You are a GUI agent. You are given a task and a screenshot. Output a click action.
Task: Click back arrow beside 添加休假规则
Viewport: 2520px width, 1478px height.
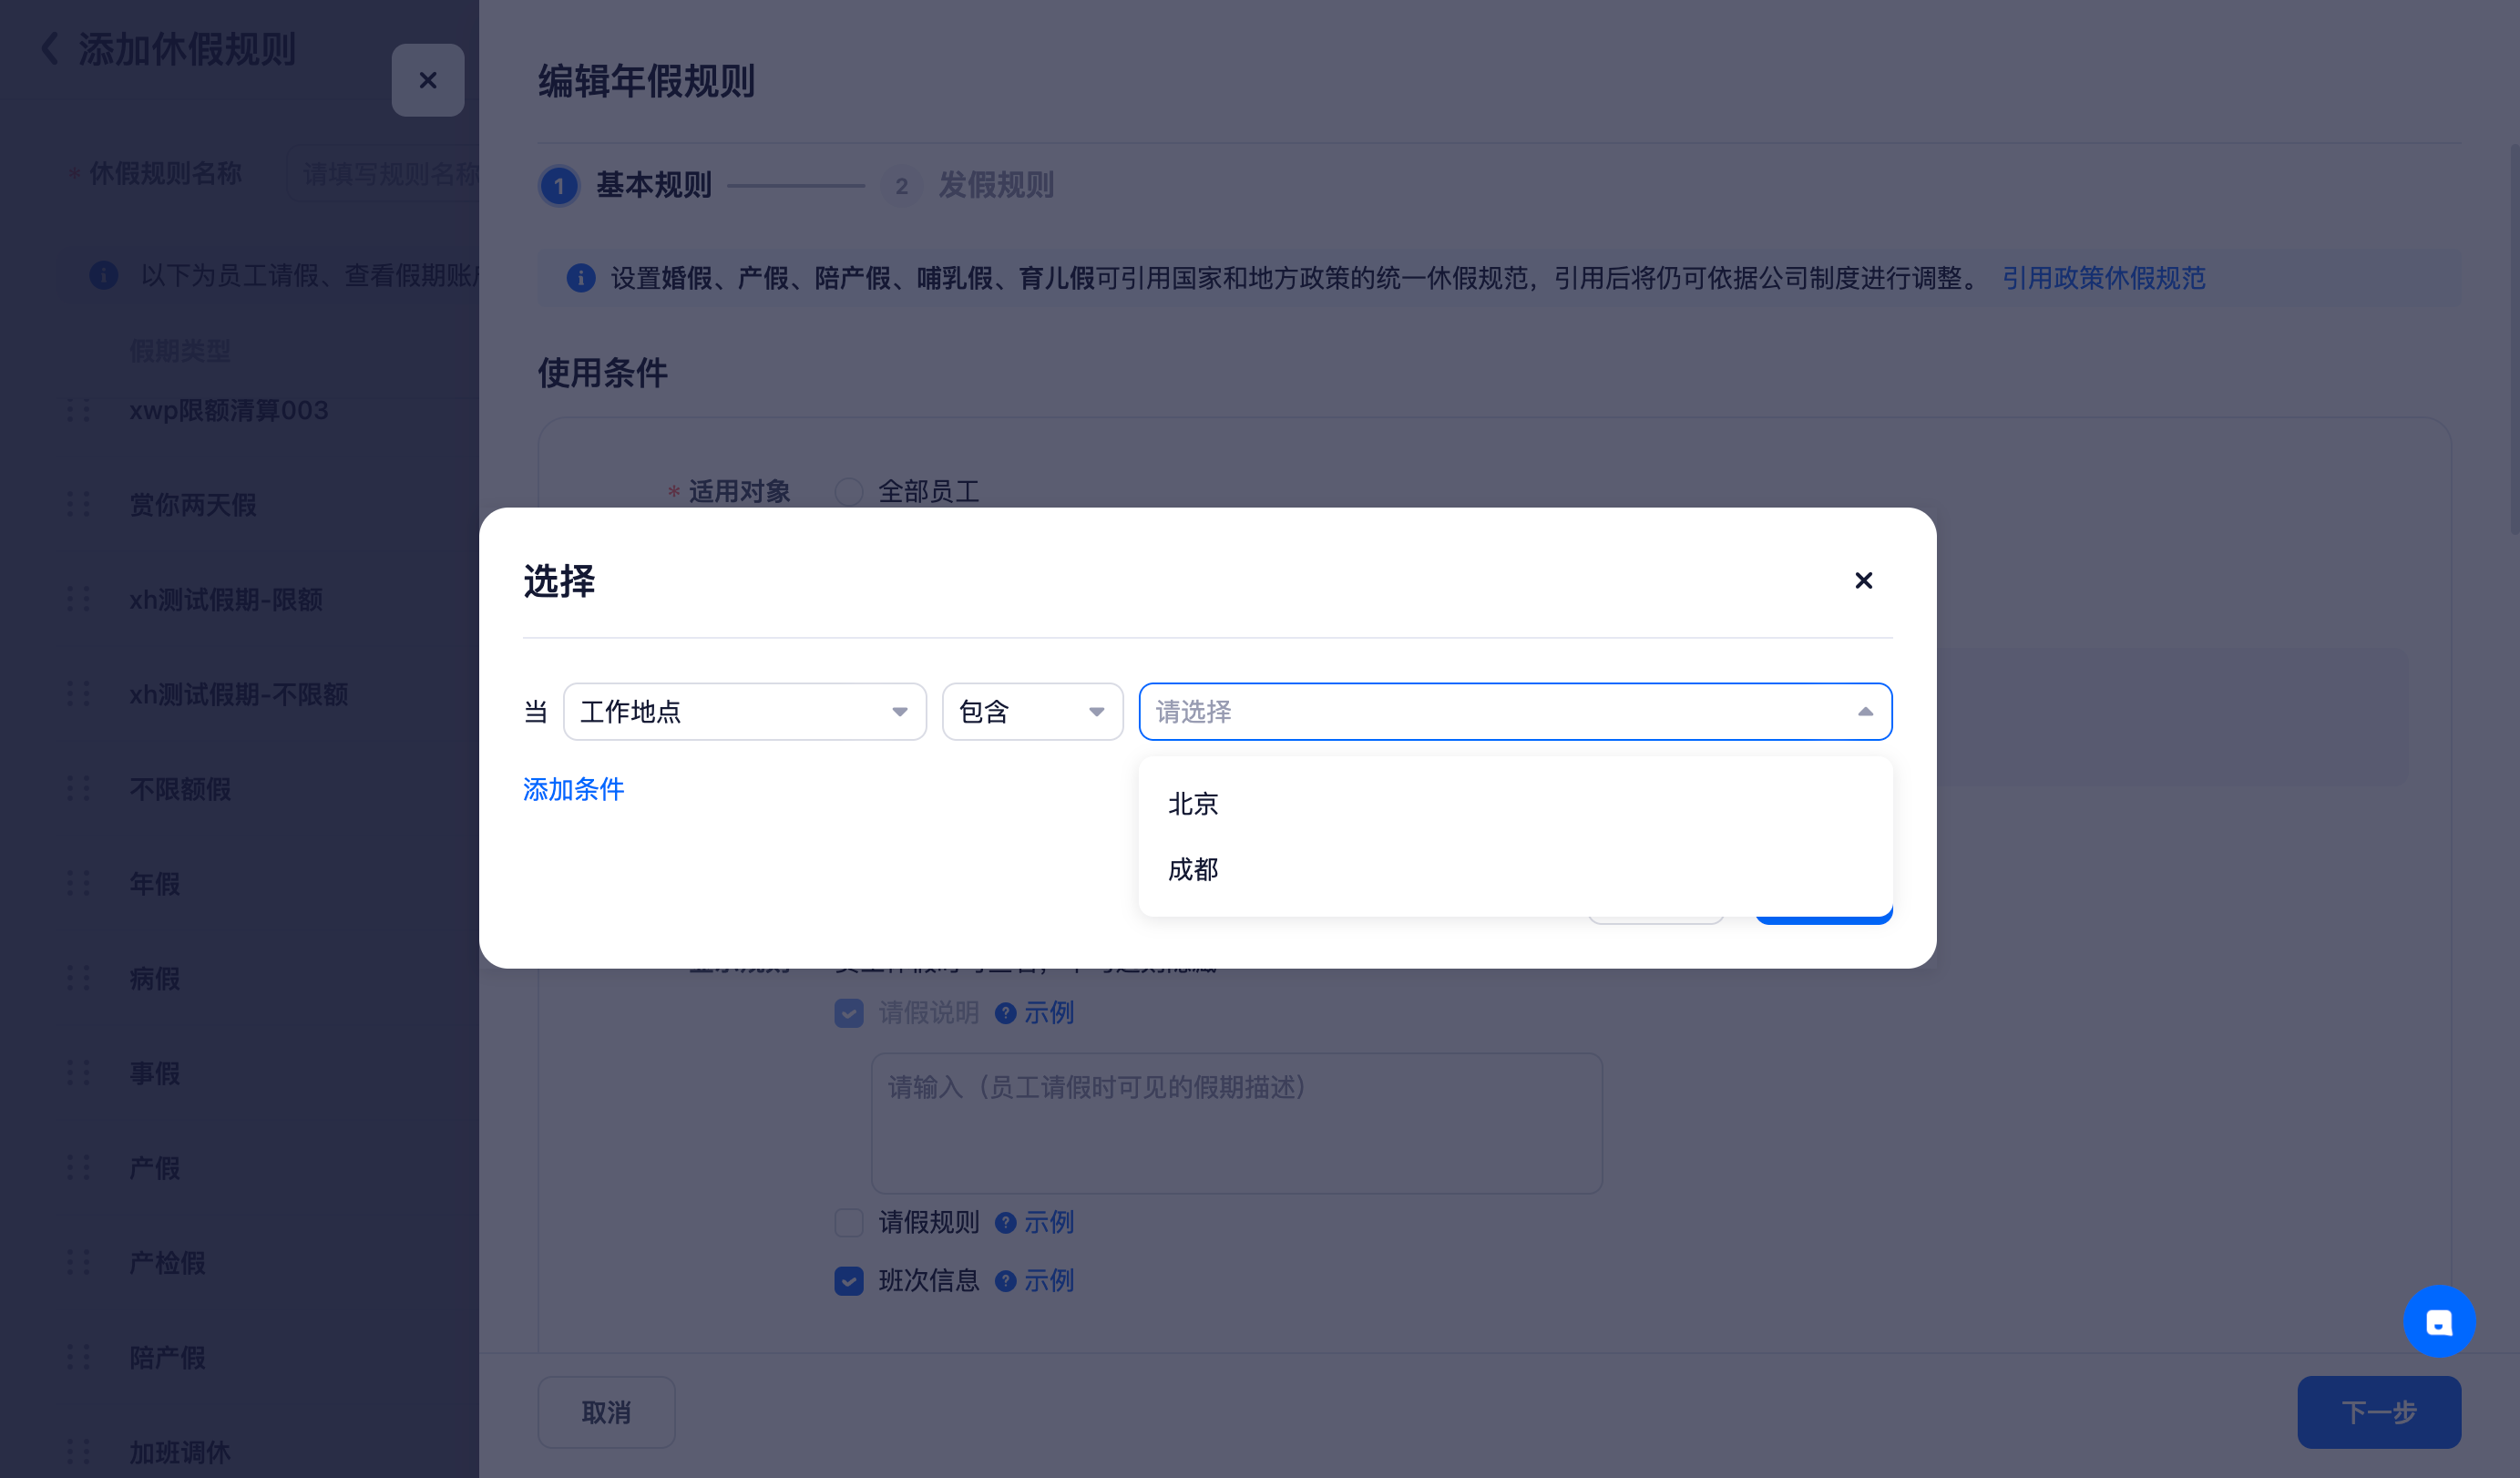coord(49,48)
